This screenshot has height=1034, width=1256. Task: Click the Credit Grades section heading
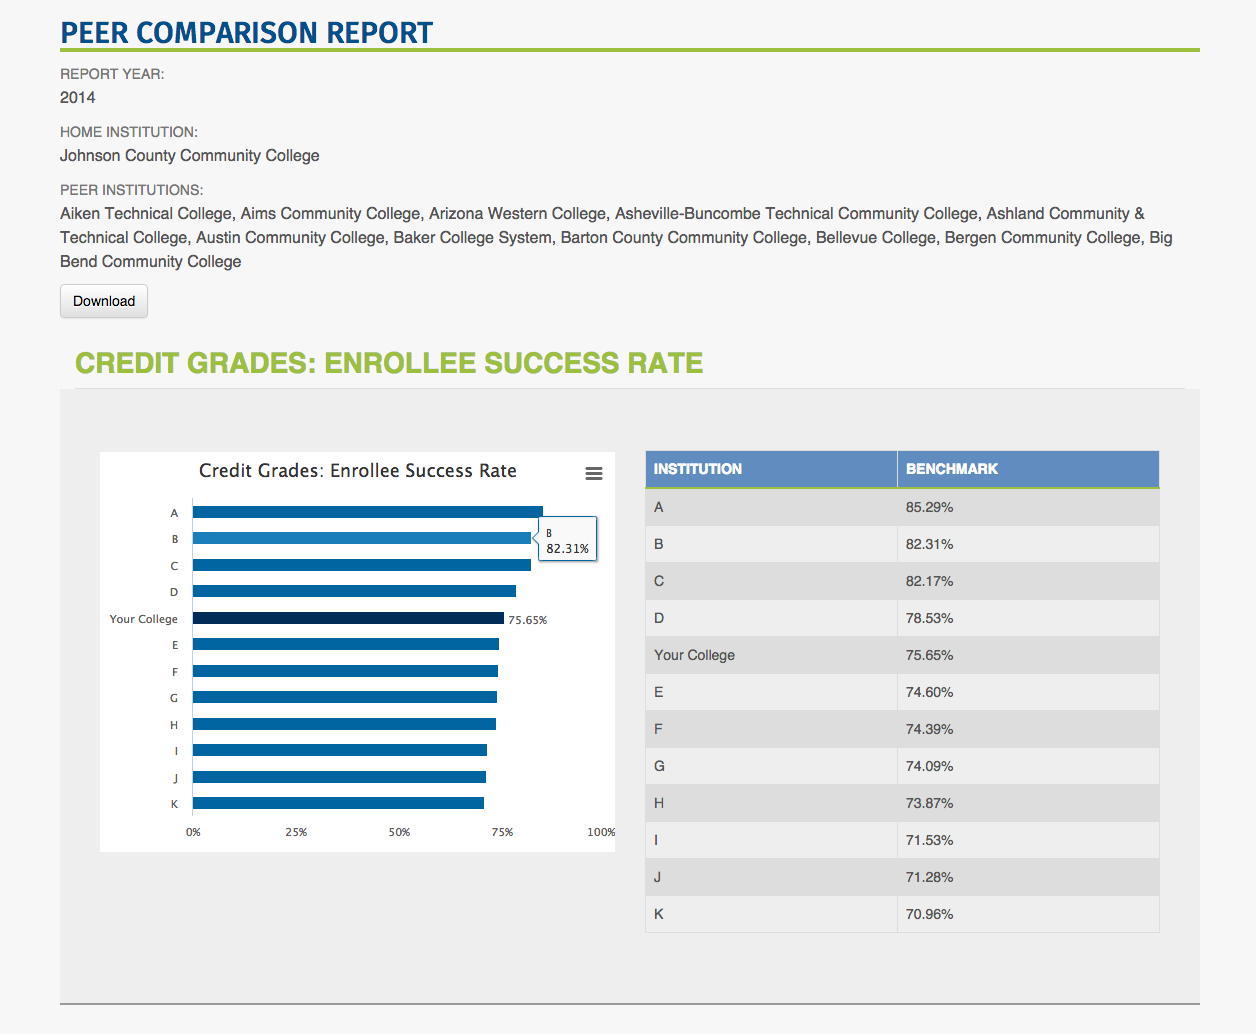click(388, 362)
